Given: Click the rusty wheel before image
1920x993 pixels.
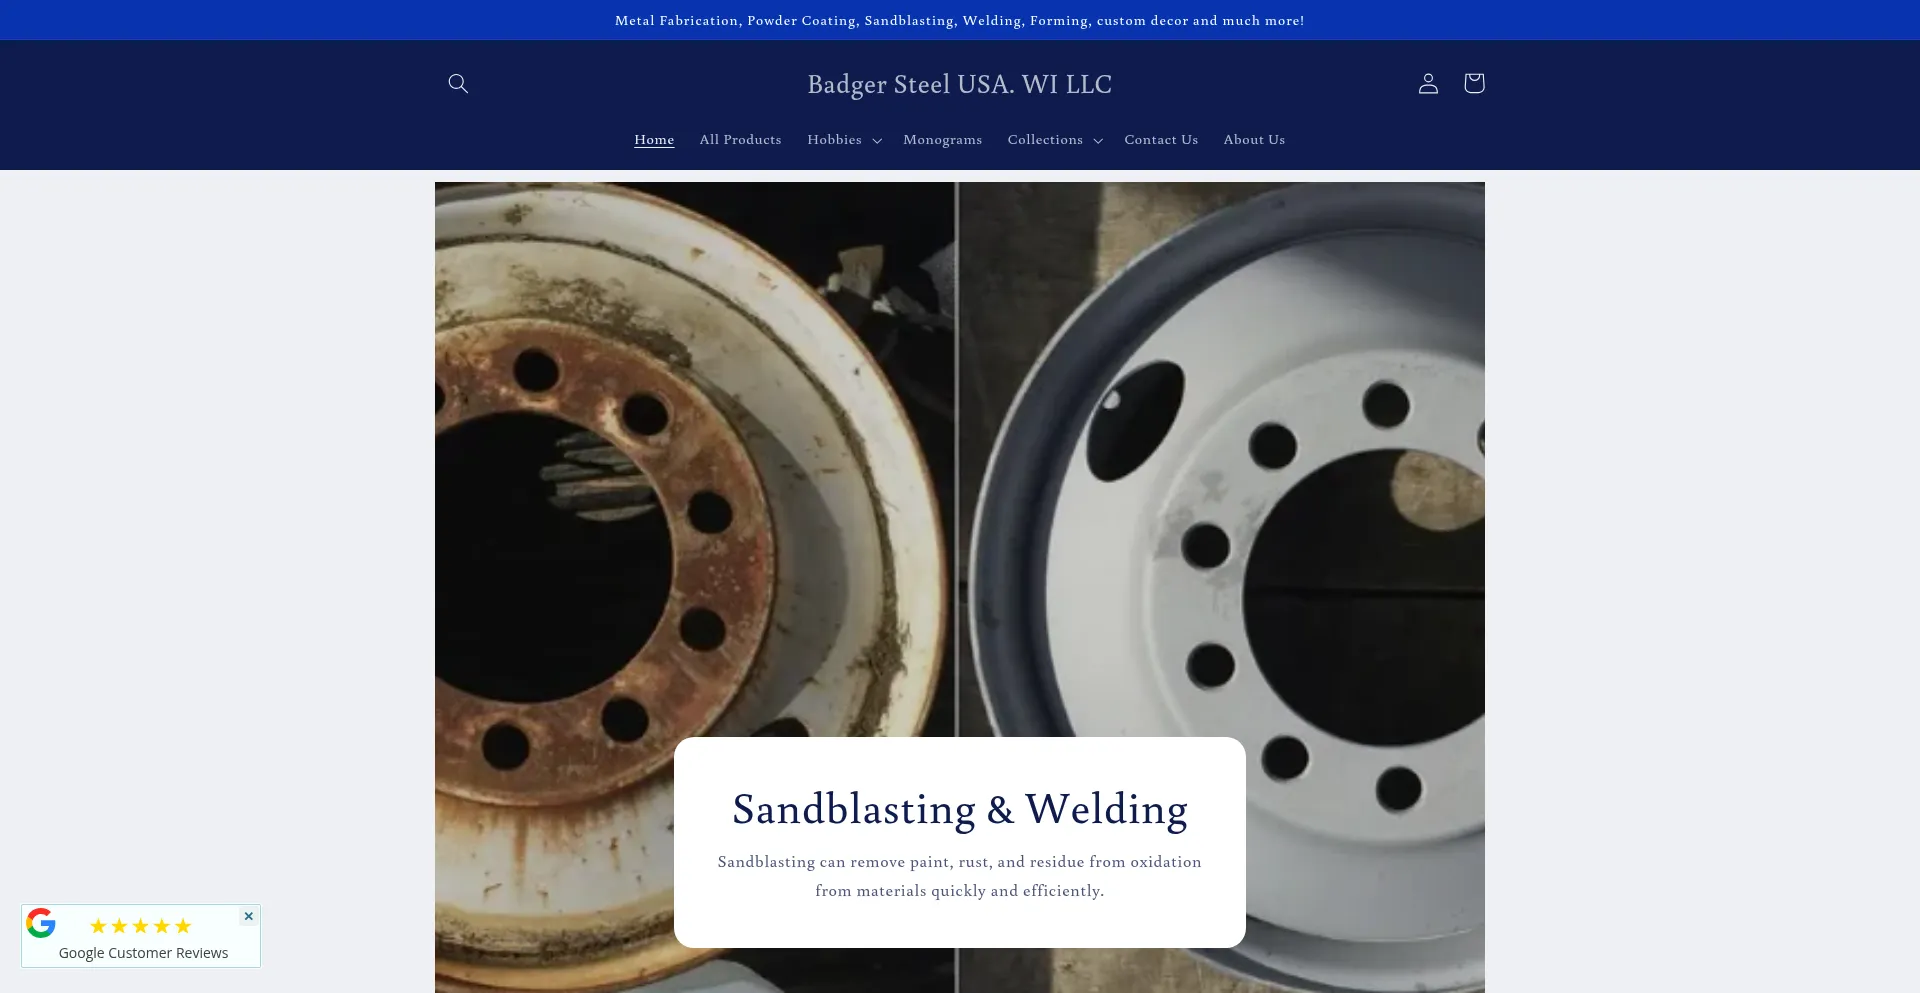Looking at the screenshot, I should coord(695,587).
